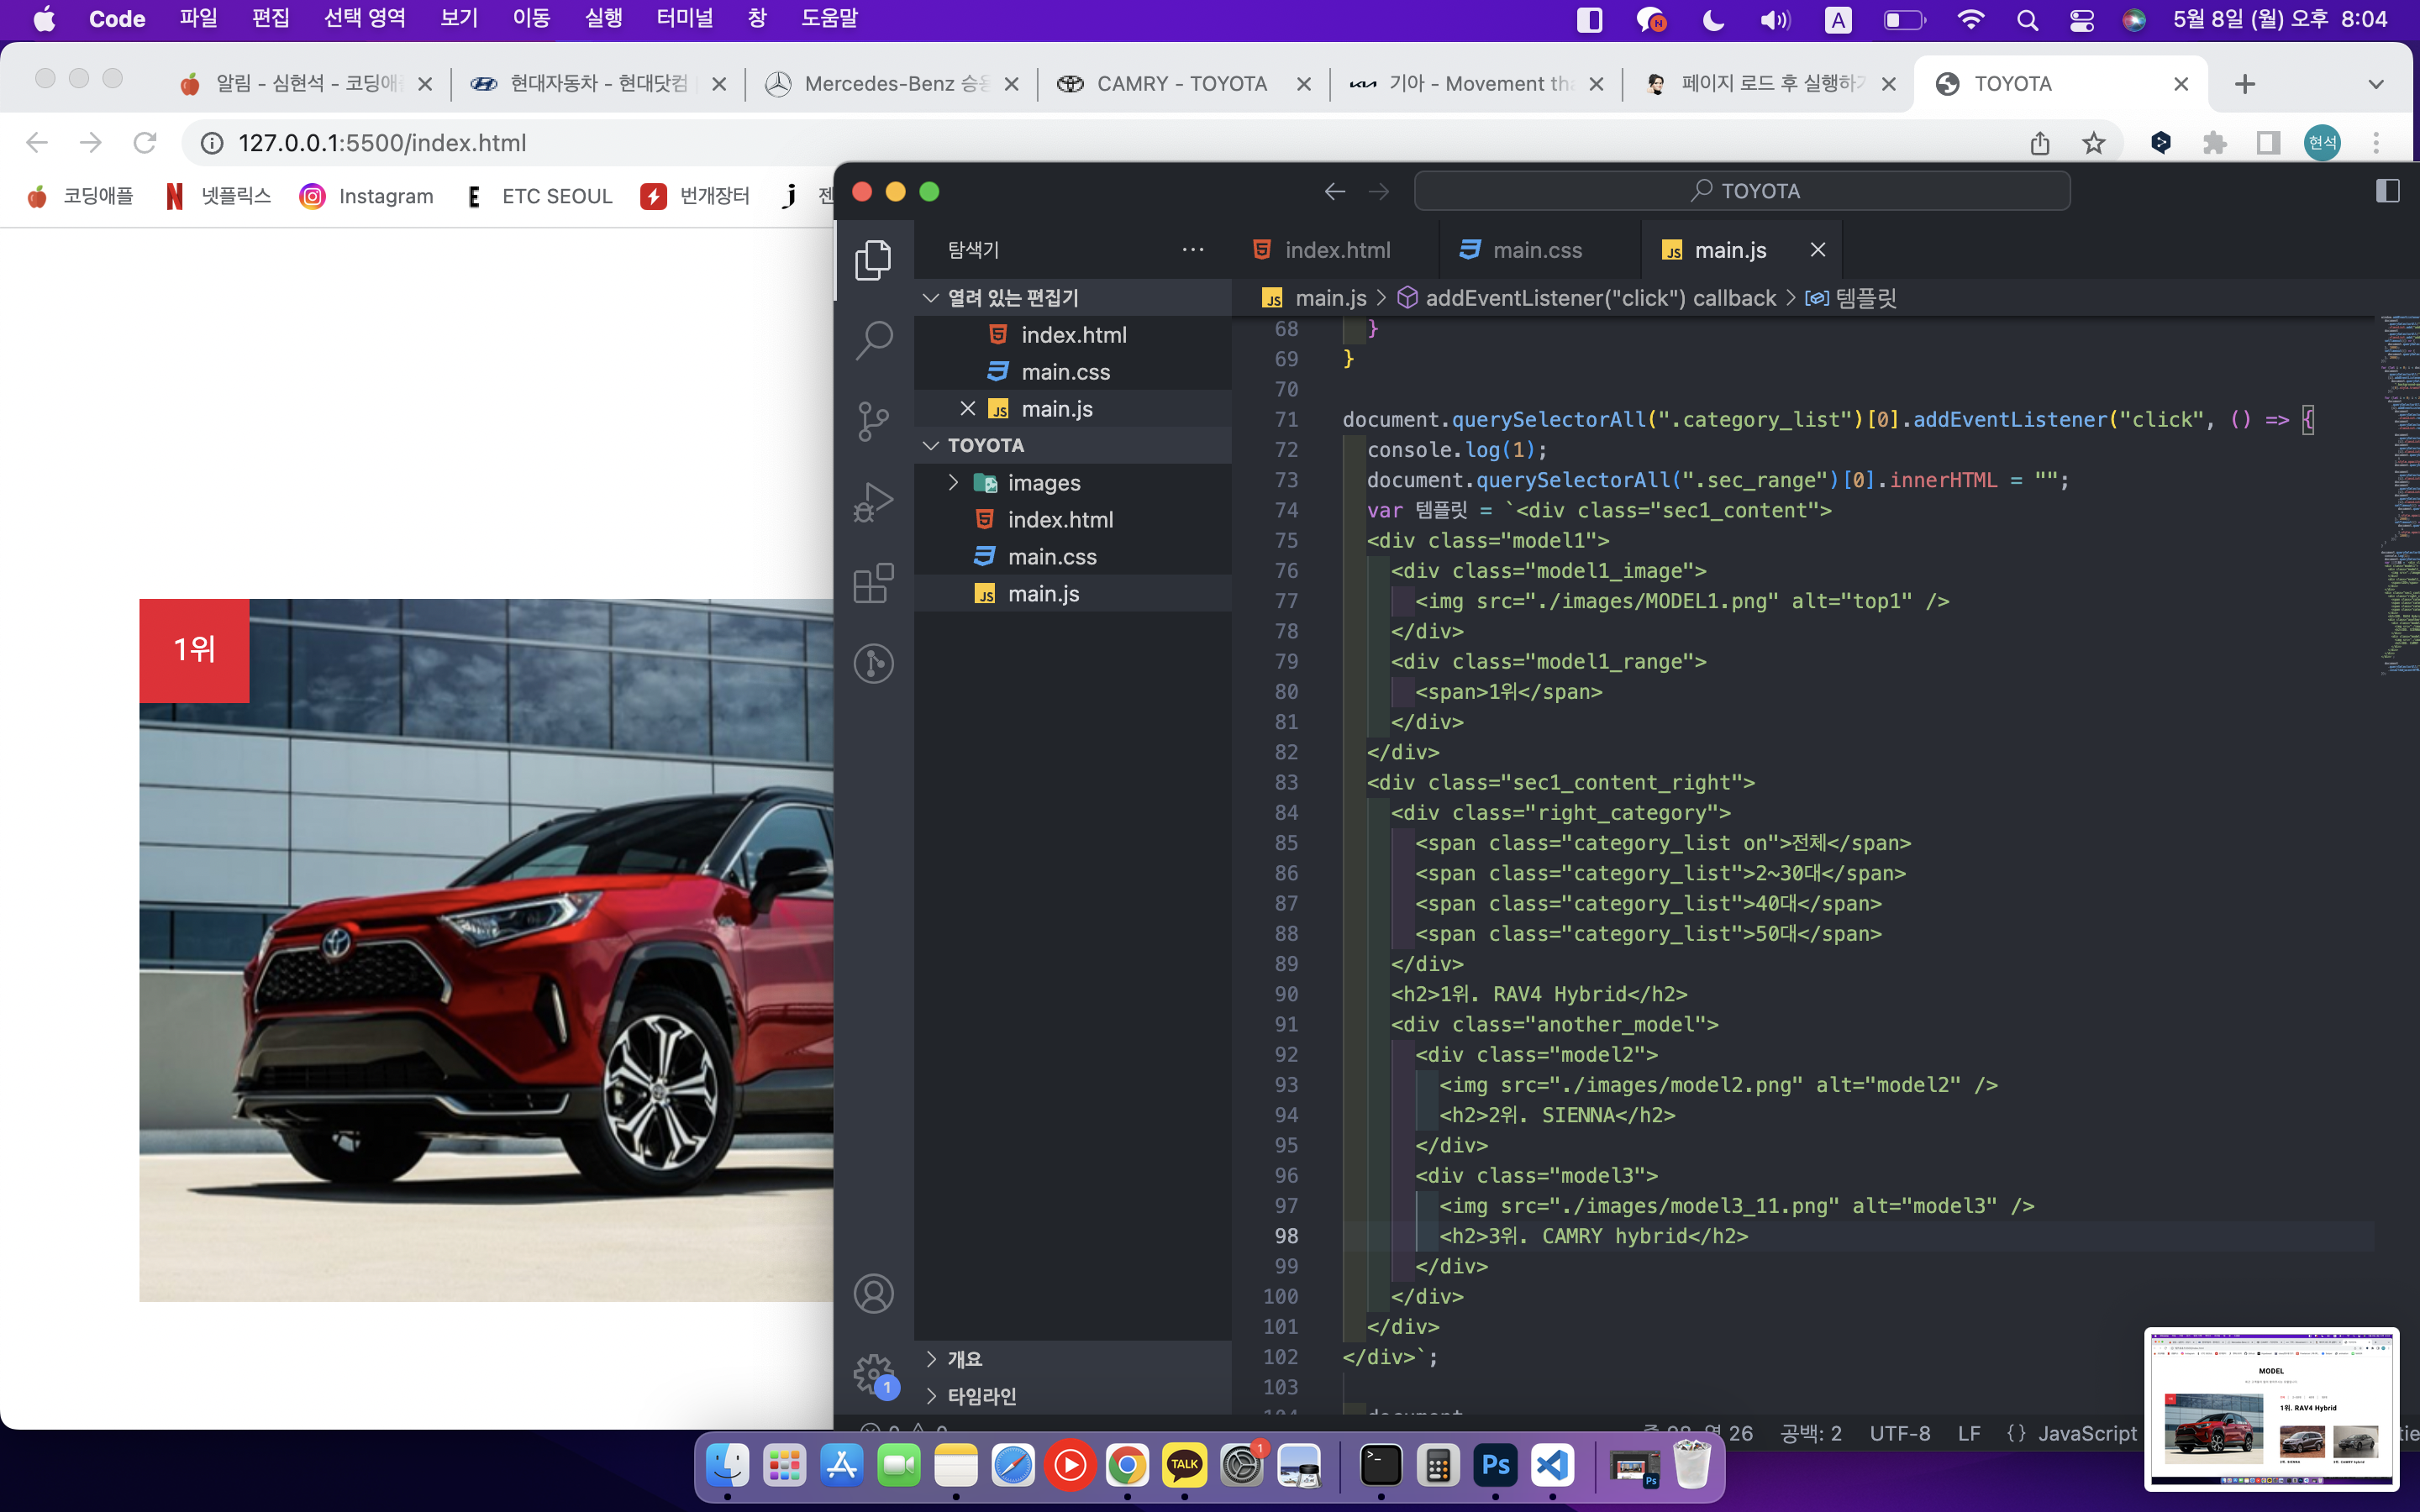Open macOS Control Center
This screenshot has height=1512, width=2420.
pos(2081,20)
